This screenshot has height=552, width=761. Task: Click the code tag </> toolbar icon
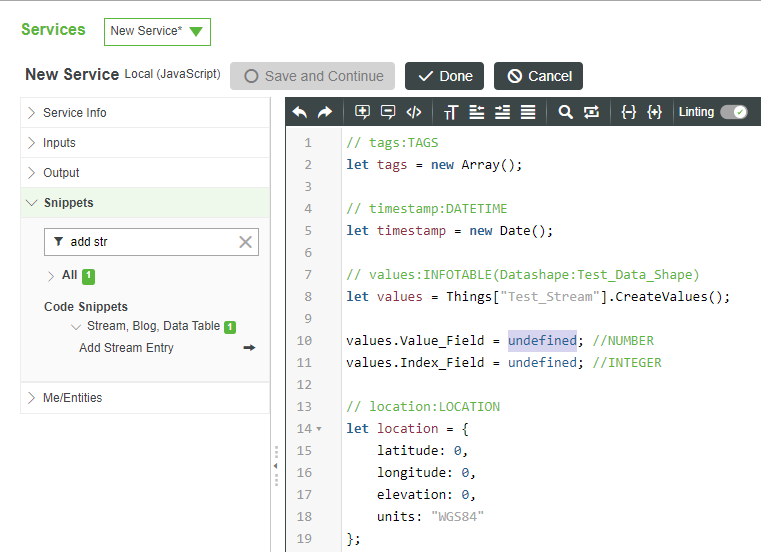[414, 112]
